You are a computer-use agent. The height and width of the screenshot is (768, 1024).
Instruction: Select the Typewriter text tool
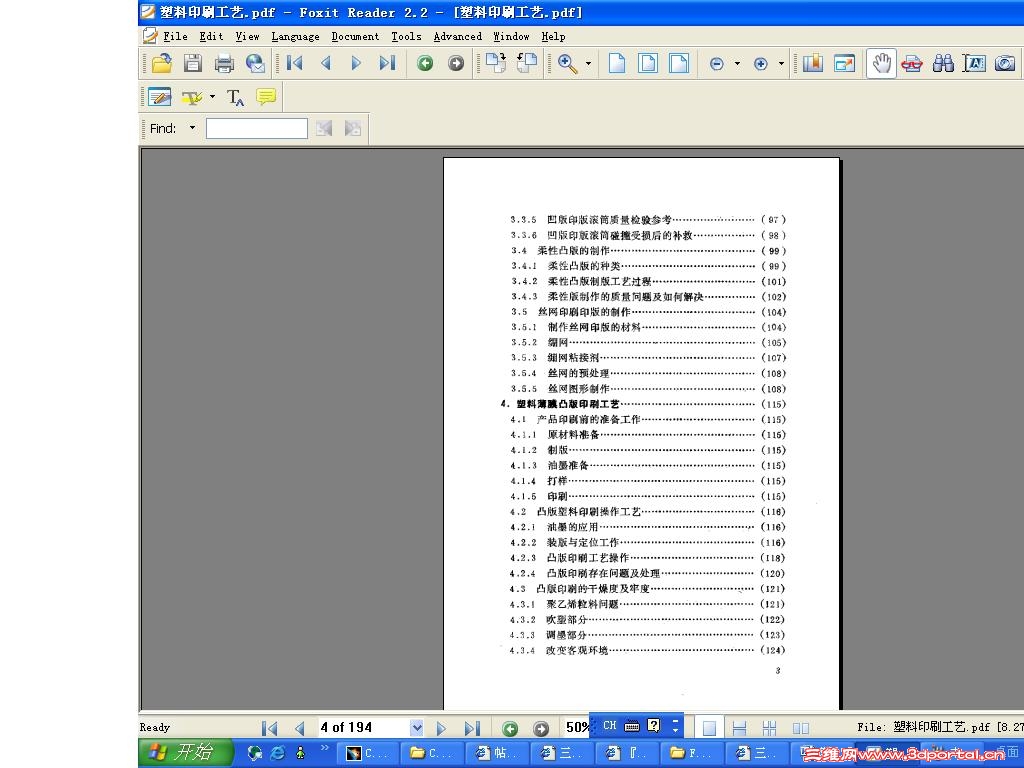[x=235, y=98]
